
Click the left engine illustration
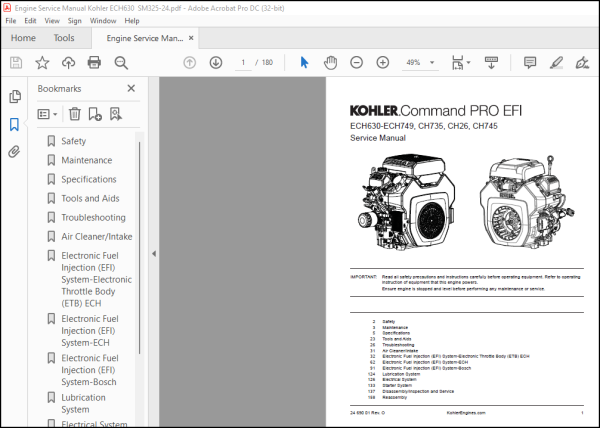click(407, 202)
